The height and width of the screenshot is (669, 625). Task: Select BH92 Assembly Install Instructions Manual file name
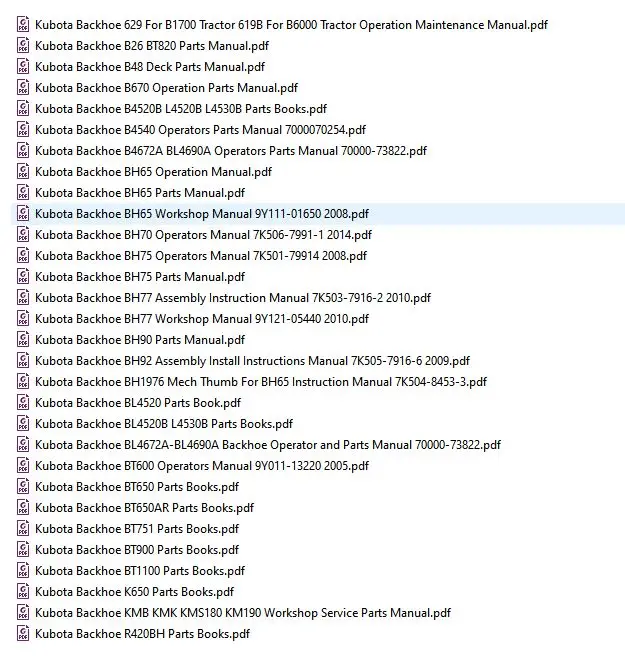coord(253,361)
